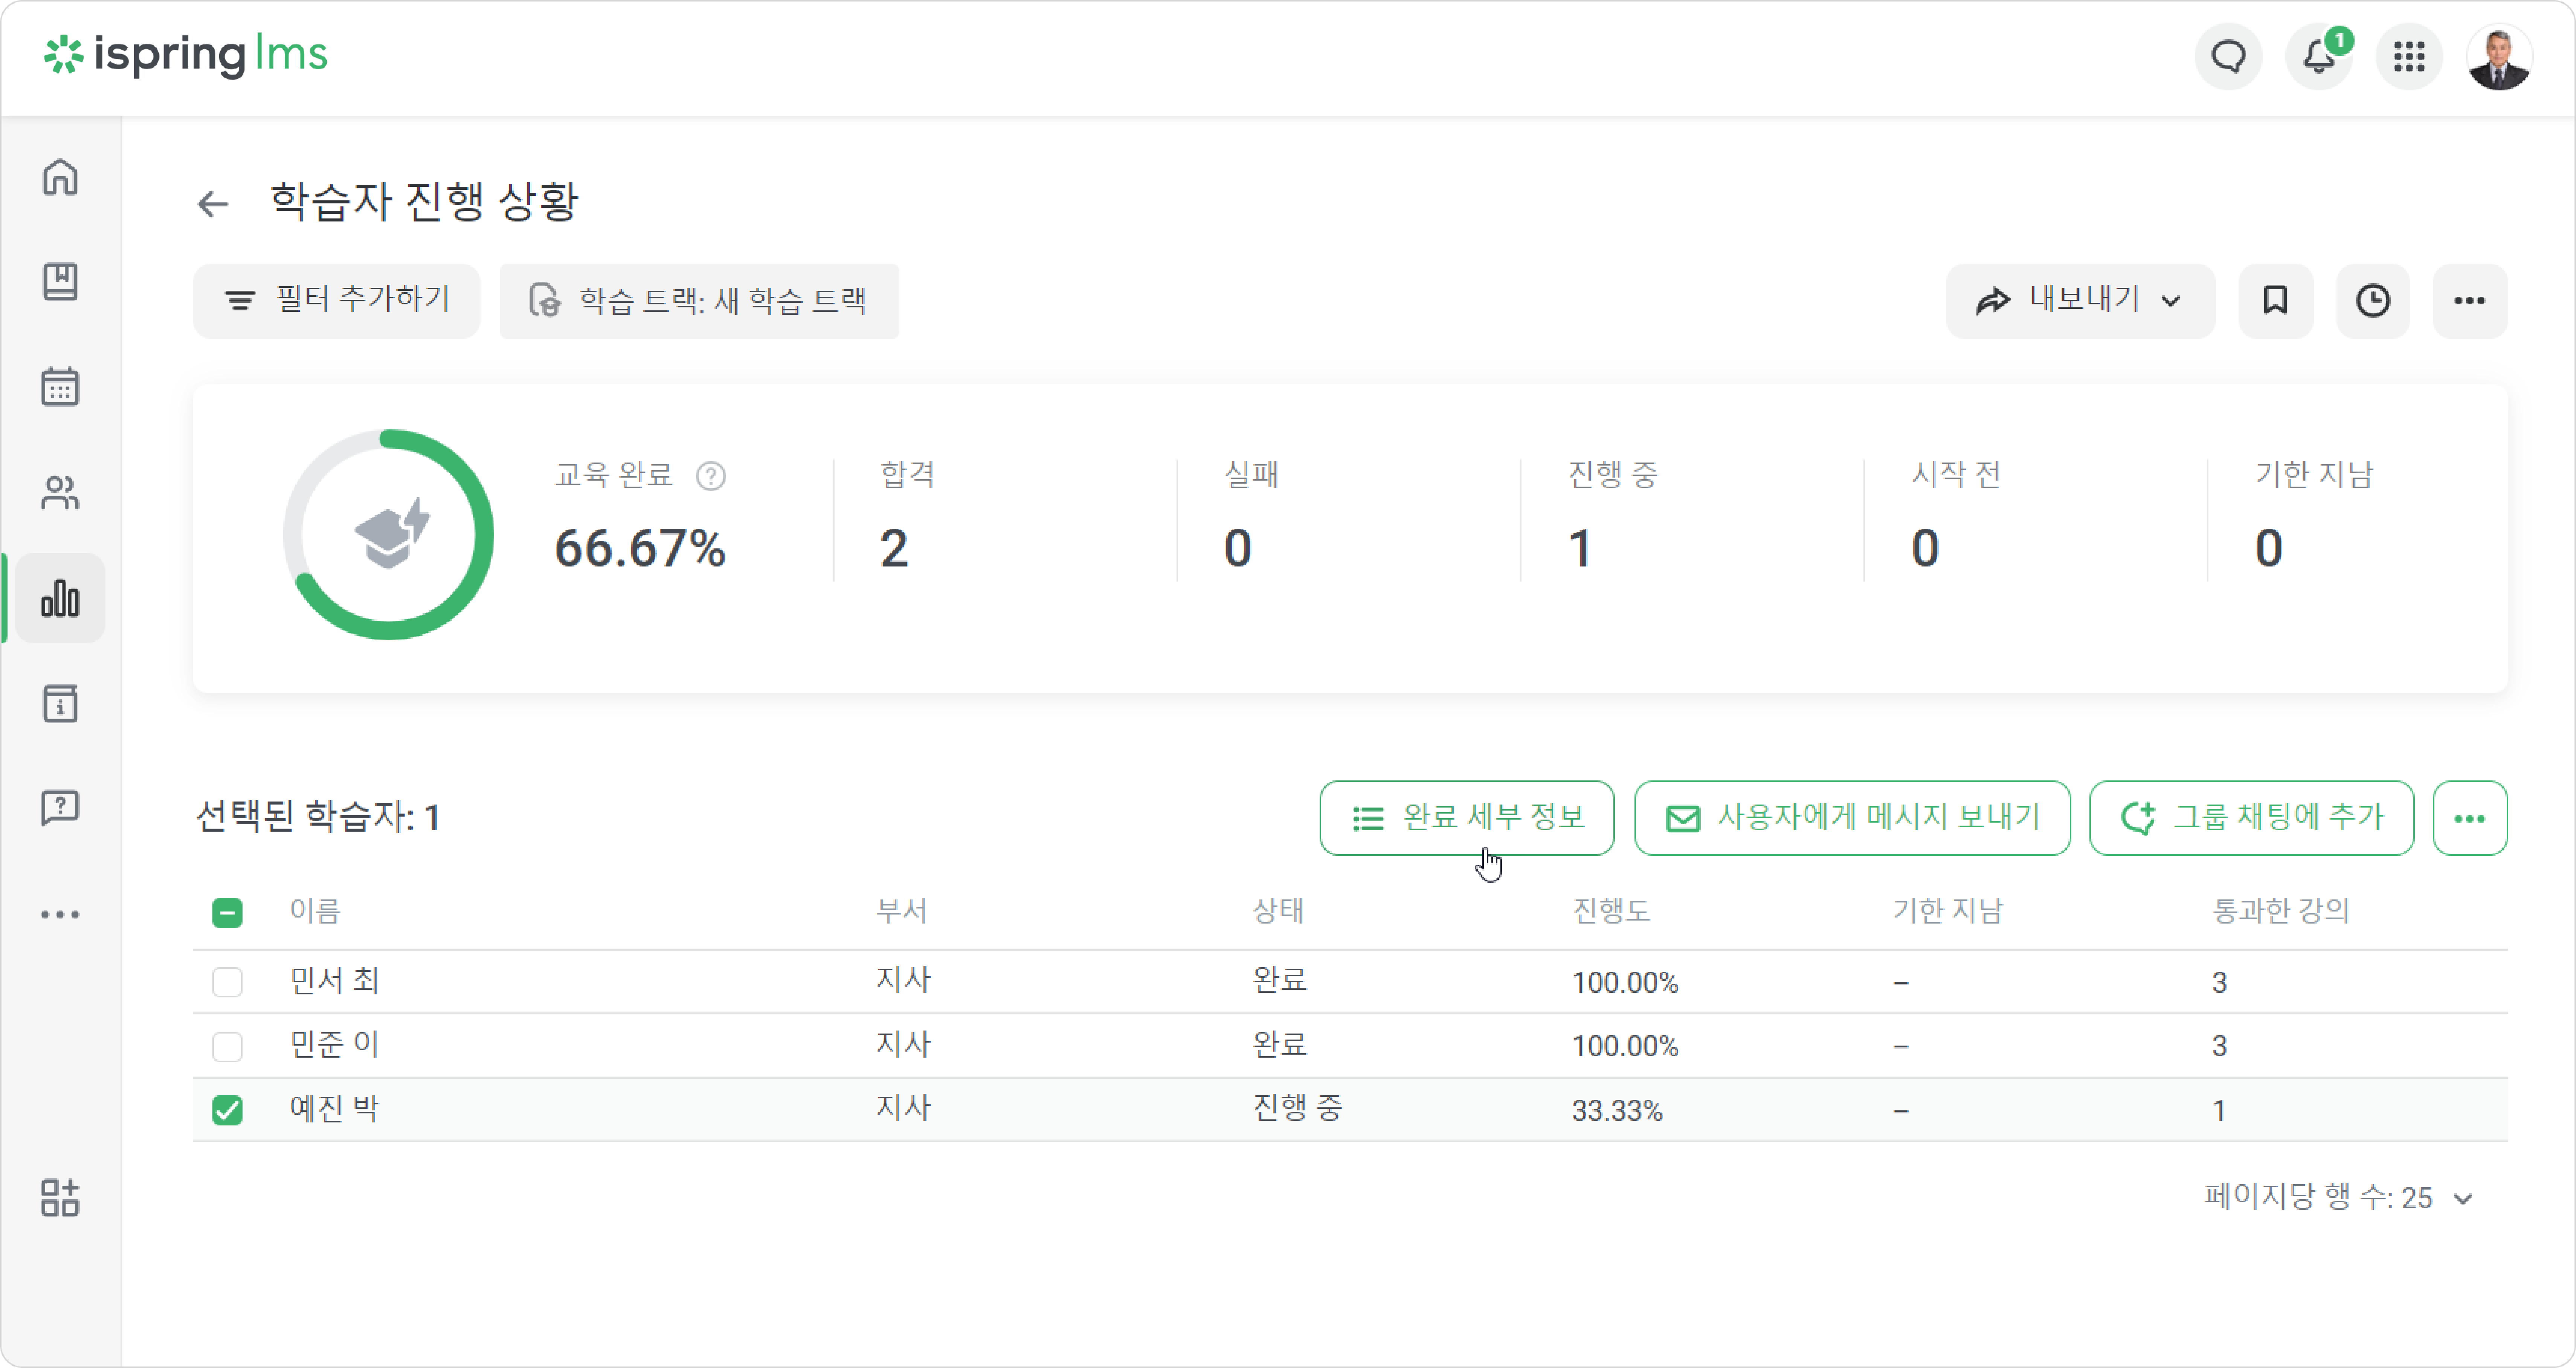This screenshot has height=1368, width=2576.
Task: Go back with the left arrow
Action: (213, 204)
